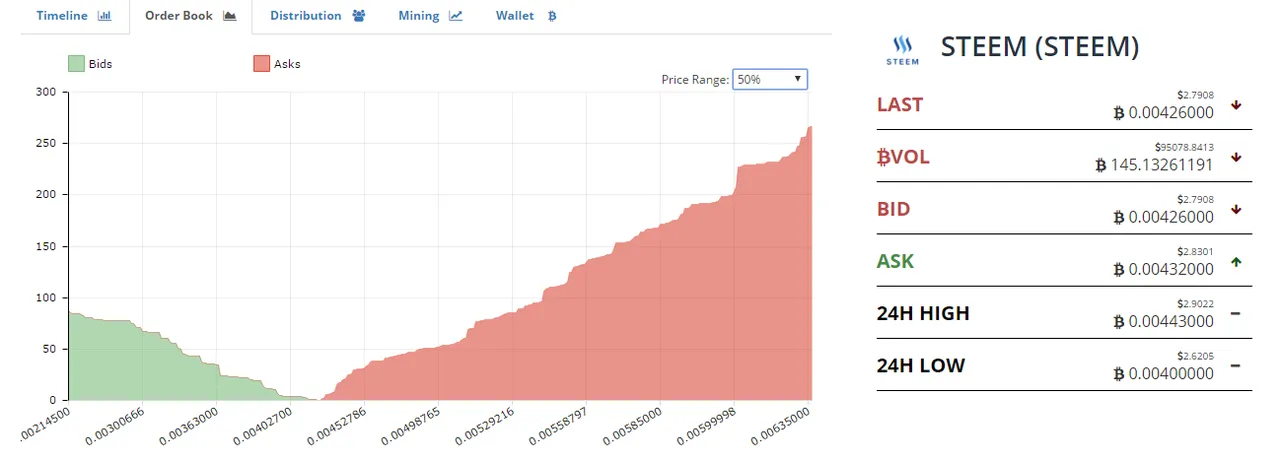Click the Bids legend label
The width and height of the screenshot is (1280, 460).
click(101, 63)
